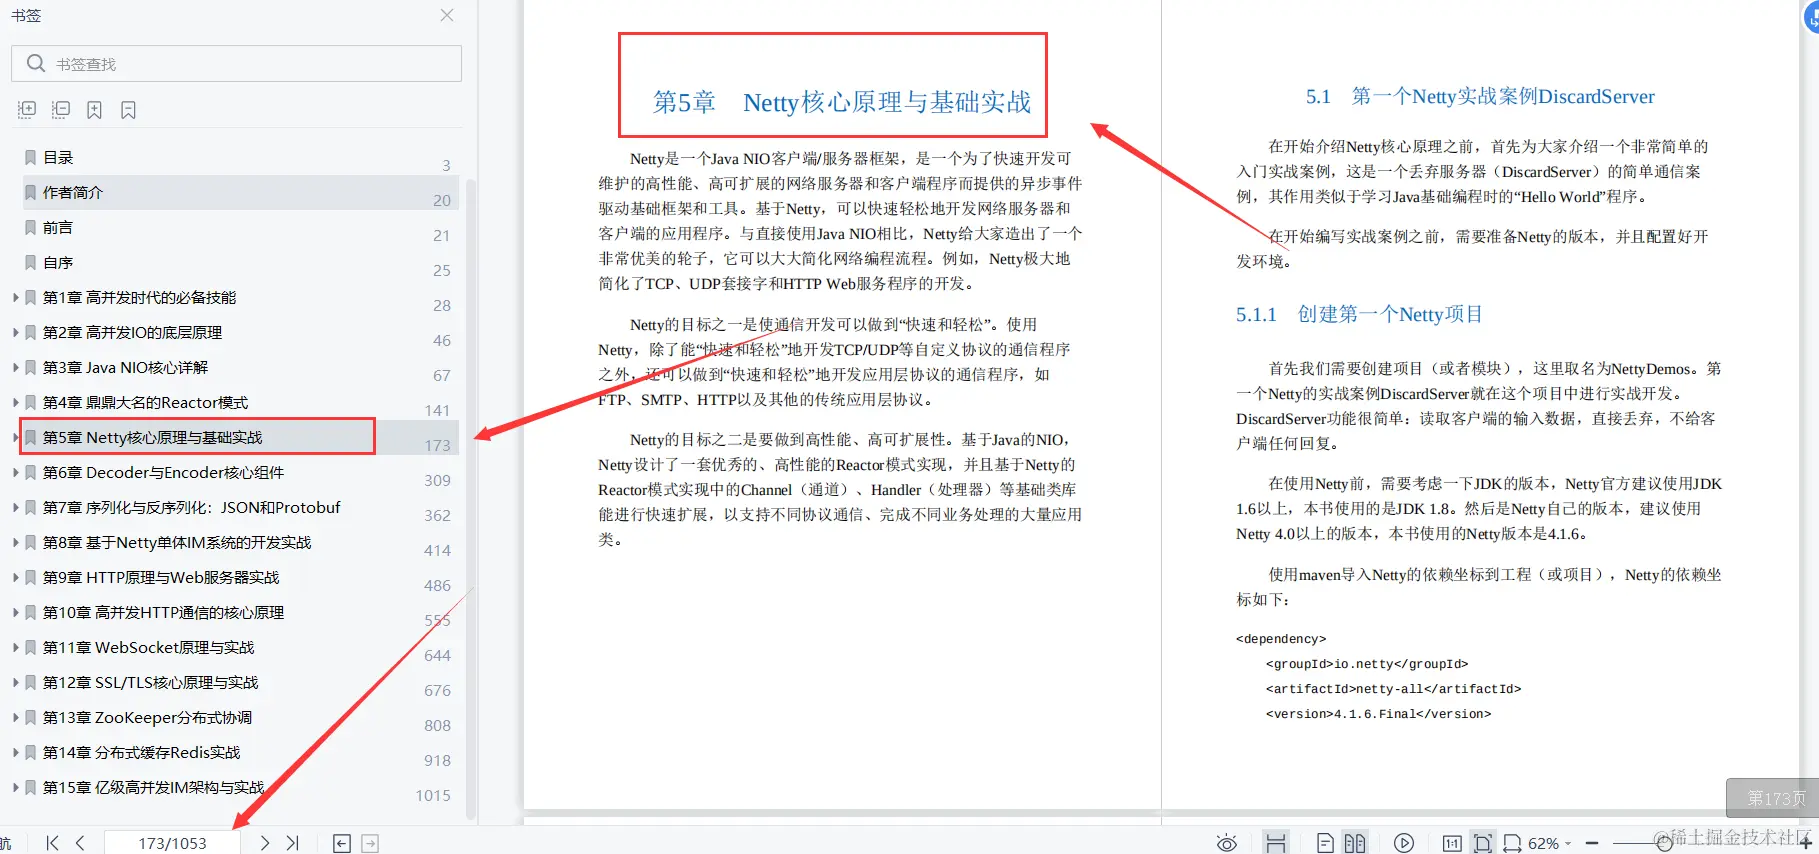
Task: Expand 第14章 分布式缓存Redis实战
Action: click(x=15, y=752)
